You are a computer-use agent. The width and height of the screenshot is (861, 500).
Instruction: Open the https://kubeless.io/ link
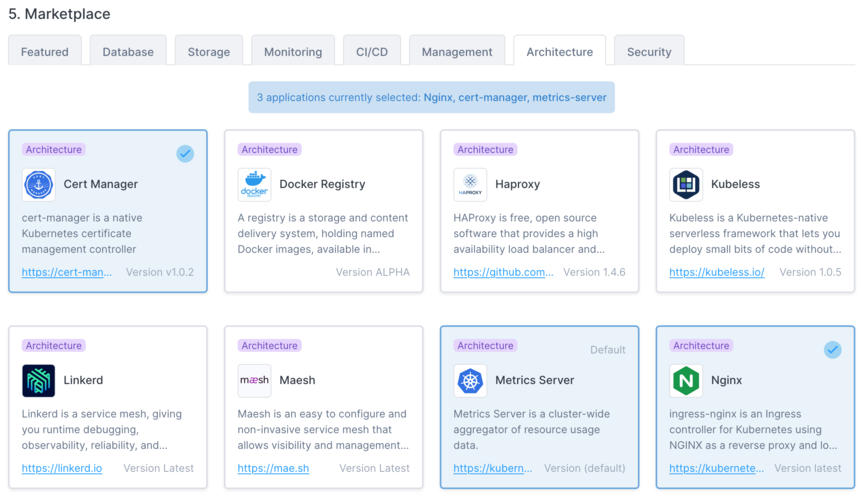click(717, 272)
